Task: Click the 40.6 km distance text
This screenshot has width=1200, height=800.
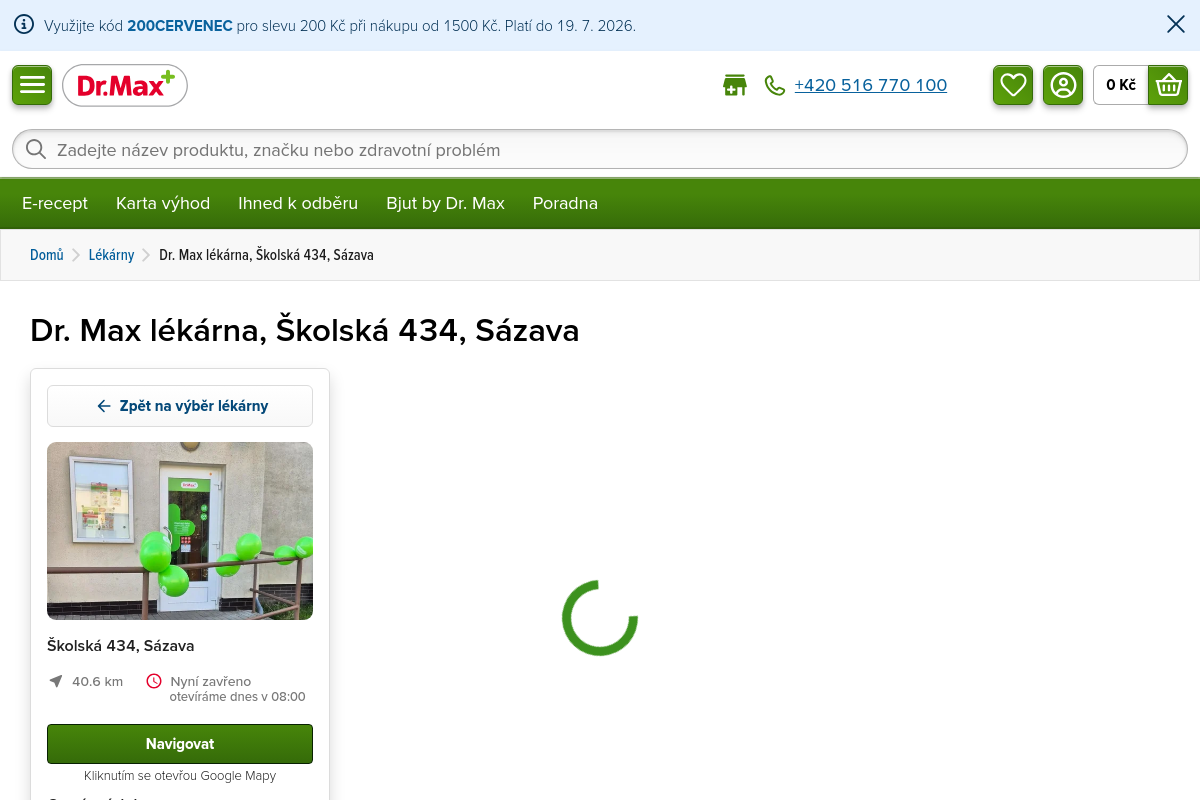Action: click(x=97, y=681)
